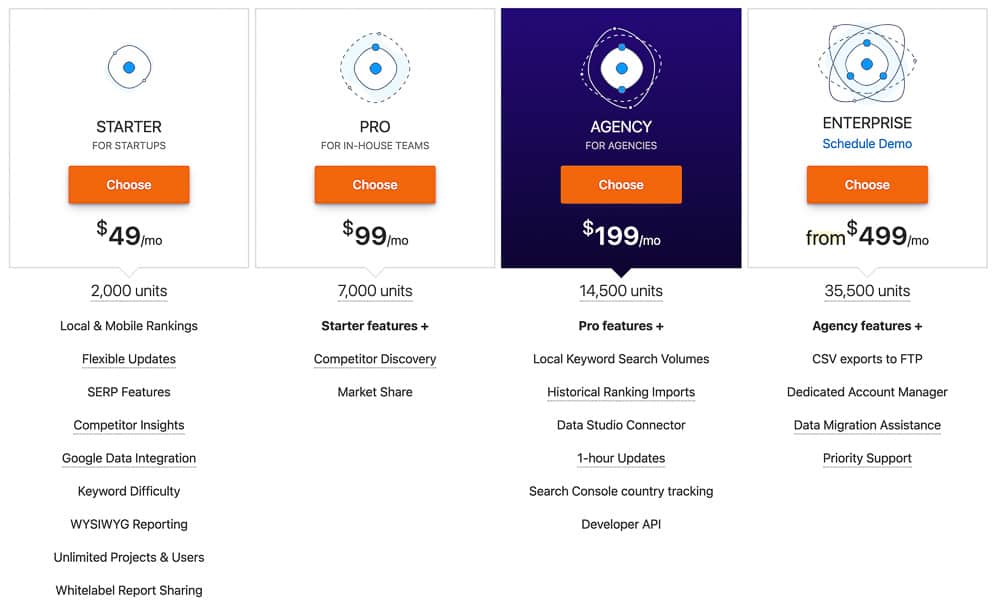This screenshot has width=1000, height=600.
Task: Open the Competitor Discovery link under Pro
Action: (374, 358)
